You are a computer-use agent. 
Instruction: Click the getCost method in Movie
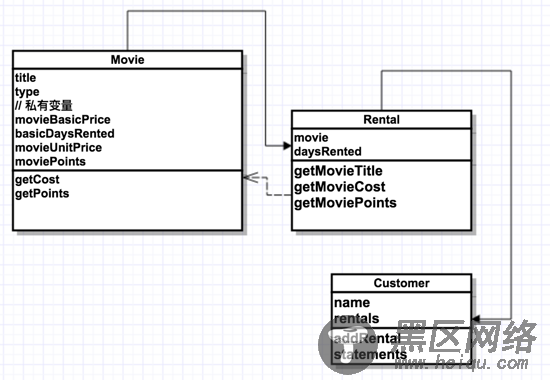click(x=37, y=180)
